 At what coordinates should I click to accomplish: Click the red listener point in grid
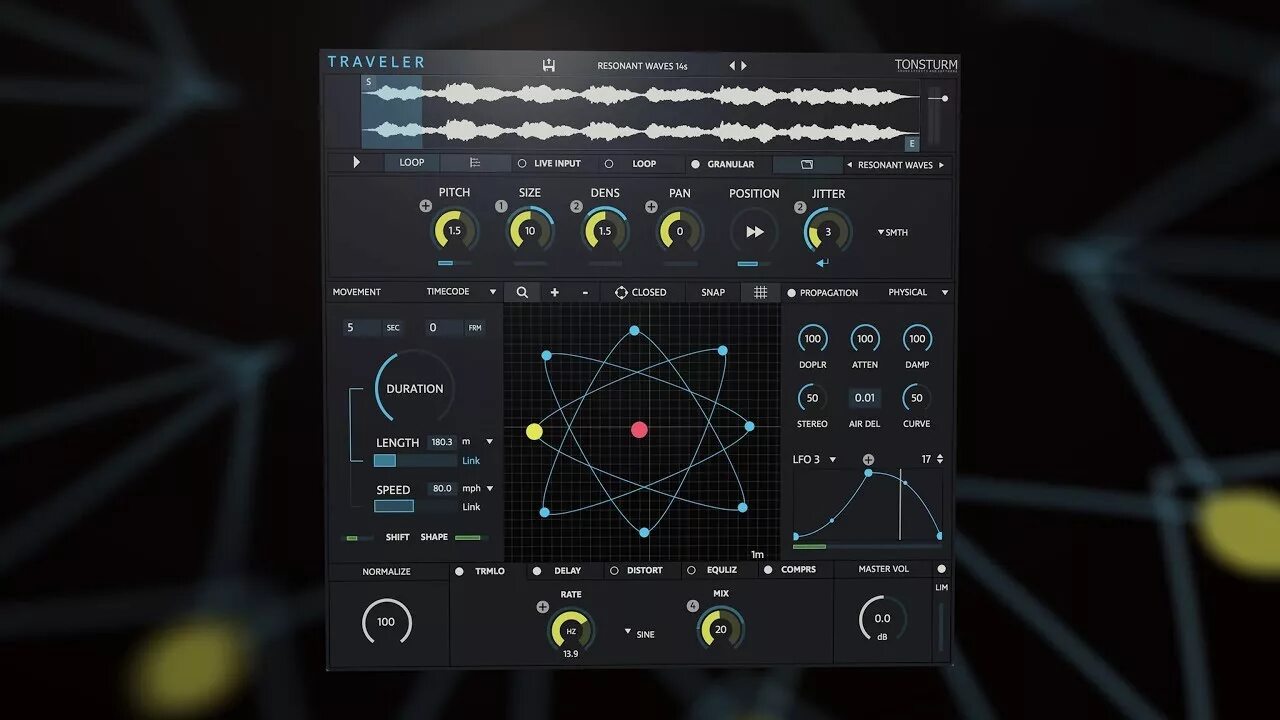639,430
